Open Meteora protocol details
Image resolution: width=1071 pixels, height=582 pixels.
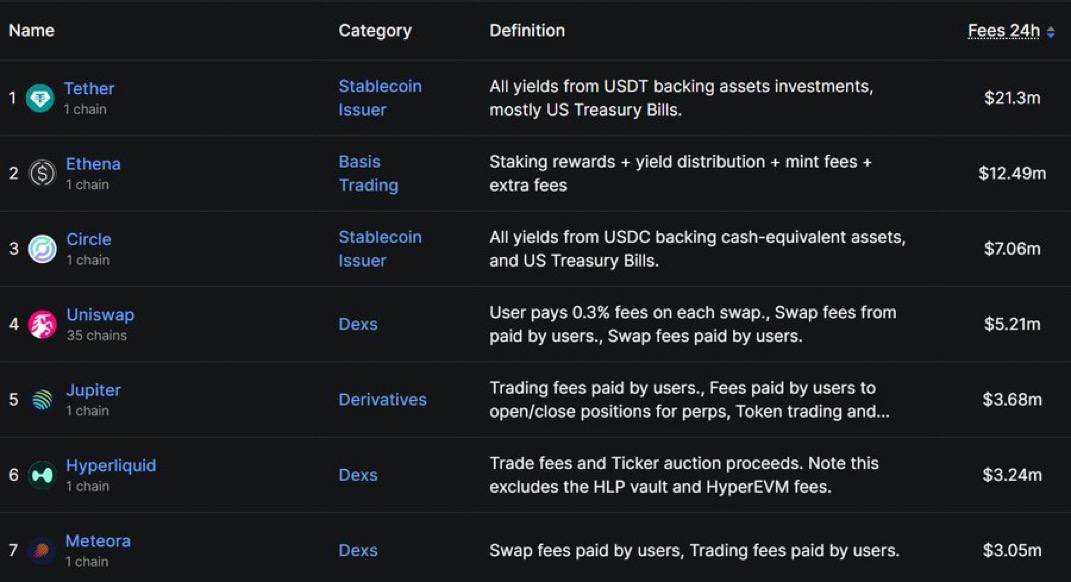pos(98,541)
